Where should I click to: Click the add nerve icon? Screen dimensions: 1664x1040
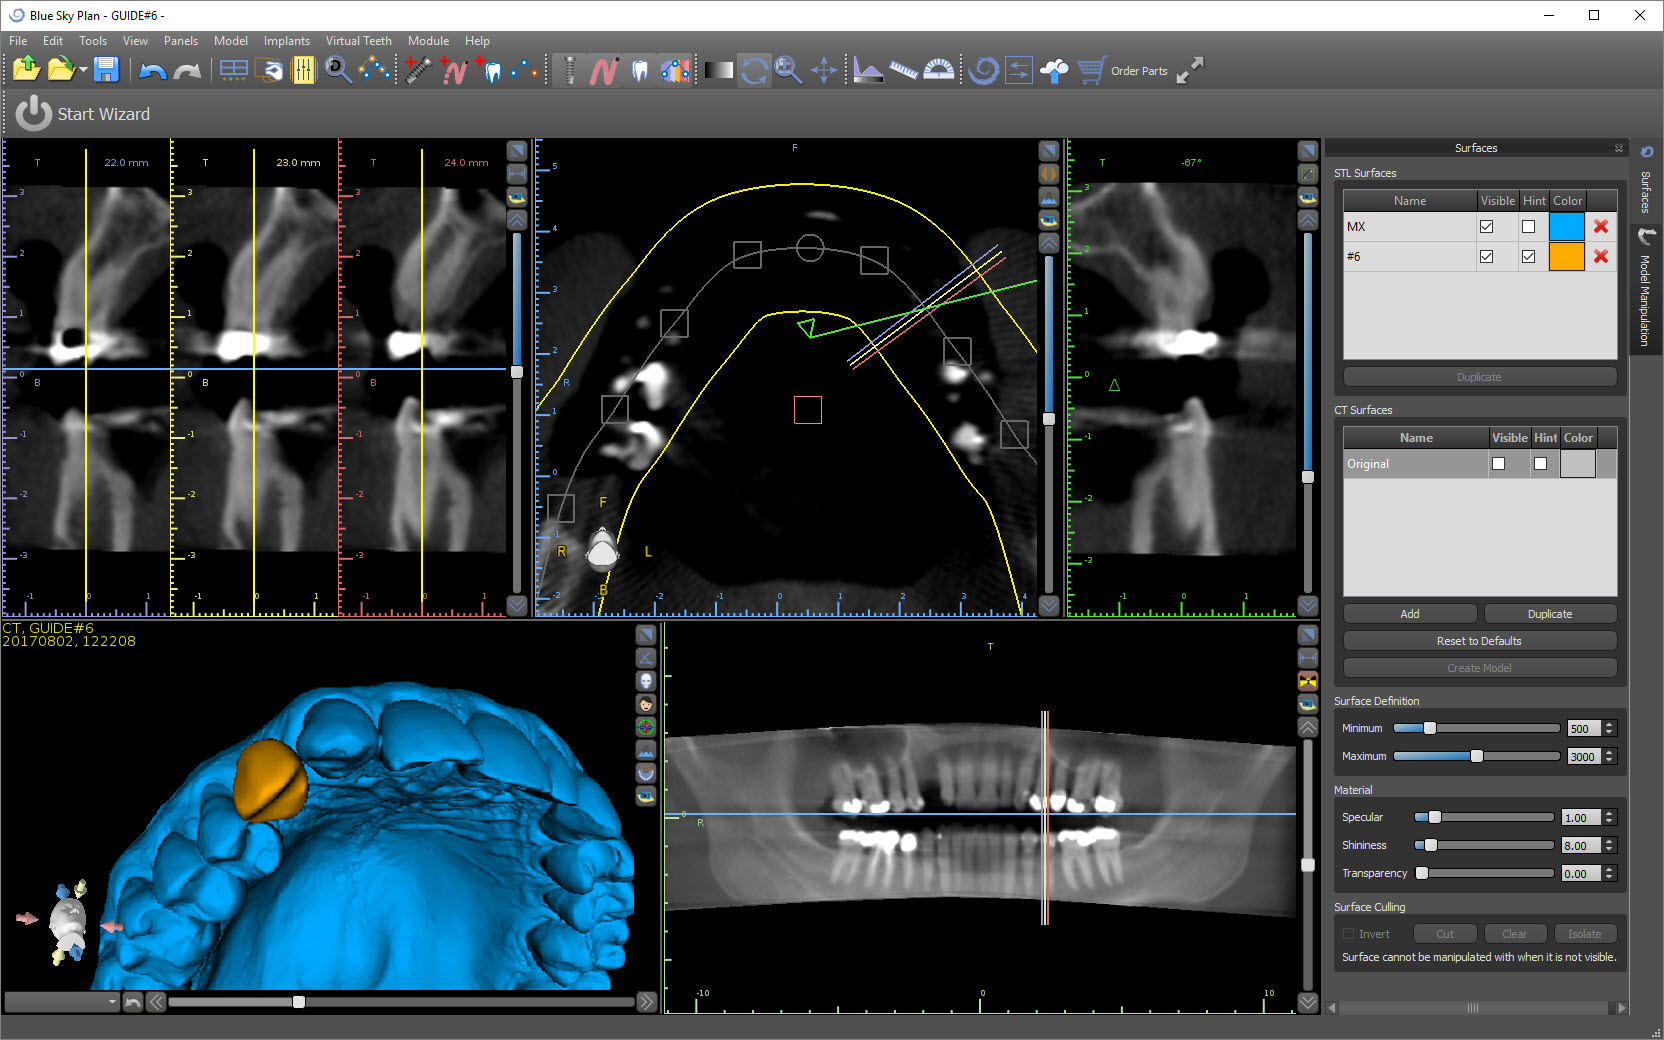coord(453,70)
